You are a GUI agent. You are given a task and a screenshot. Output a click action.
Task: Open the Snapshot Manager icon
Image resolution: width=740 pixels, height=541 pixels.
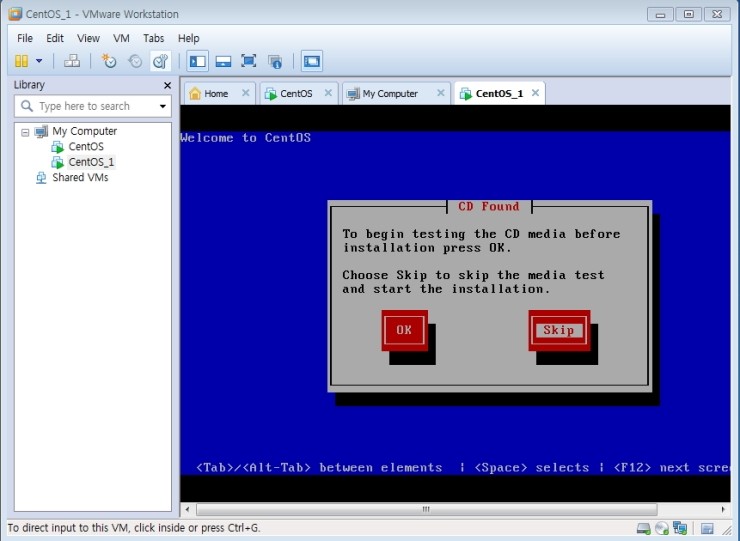pos(160,61)
